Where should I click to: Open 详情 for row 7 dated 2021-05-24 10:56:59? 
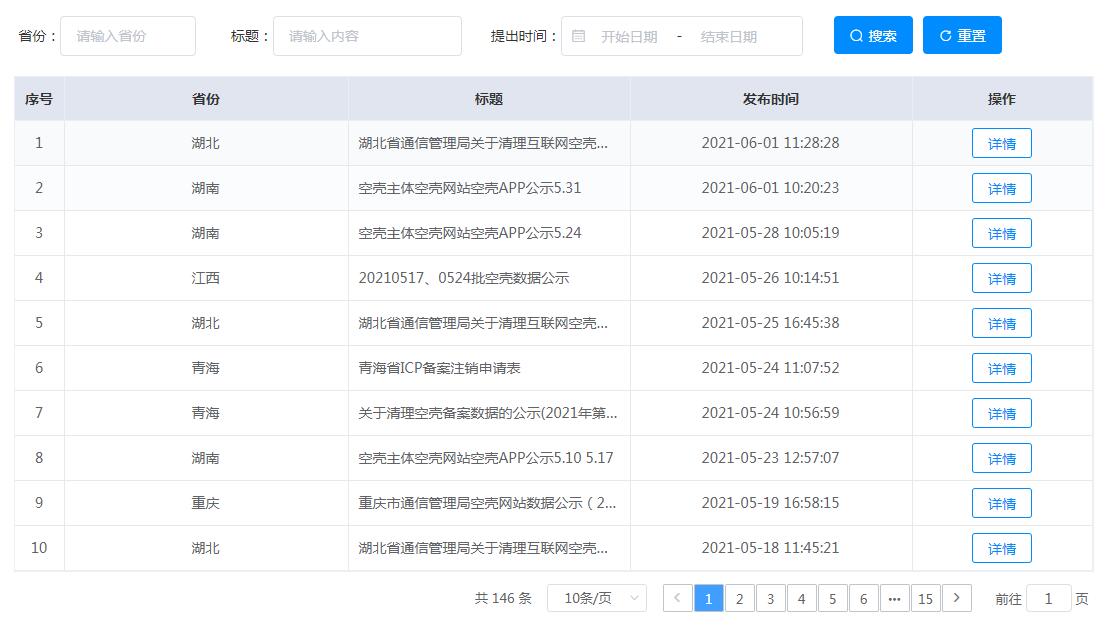1002,414
